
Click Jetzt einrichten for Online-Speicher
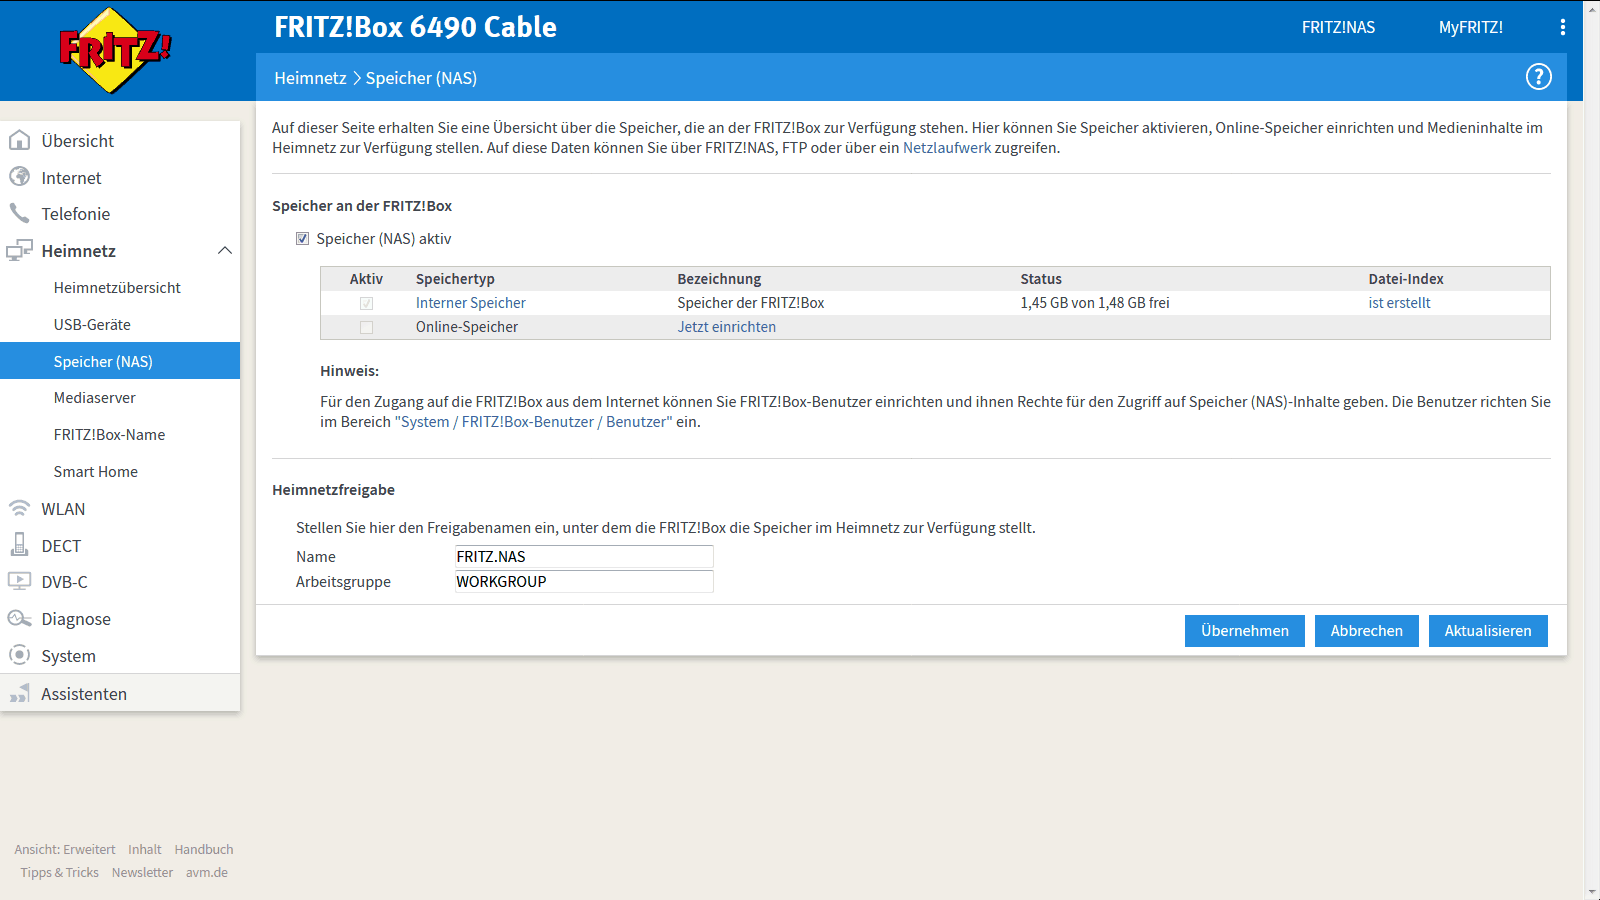click(726, 327)
